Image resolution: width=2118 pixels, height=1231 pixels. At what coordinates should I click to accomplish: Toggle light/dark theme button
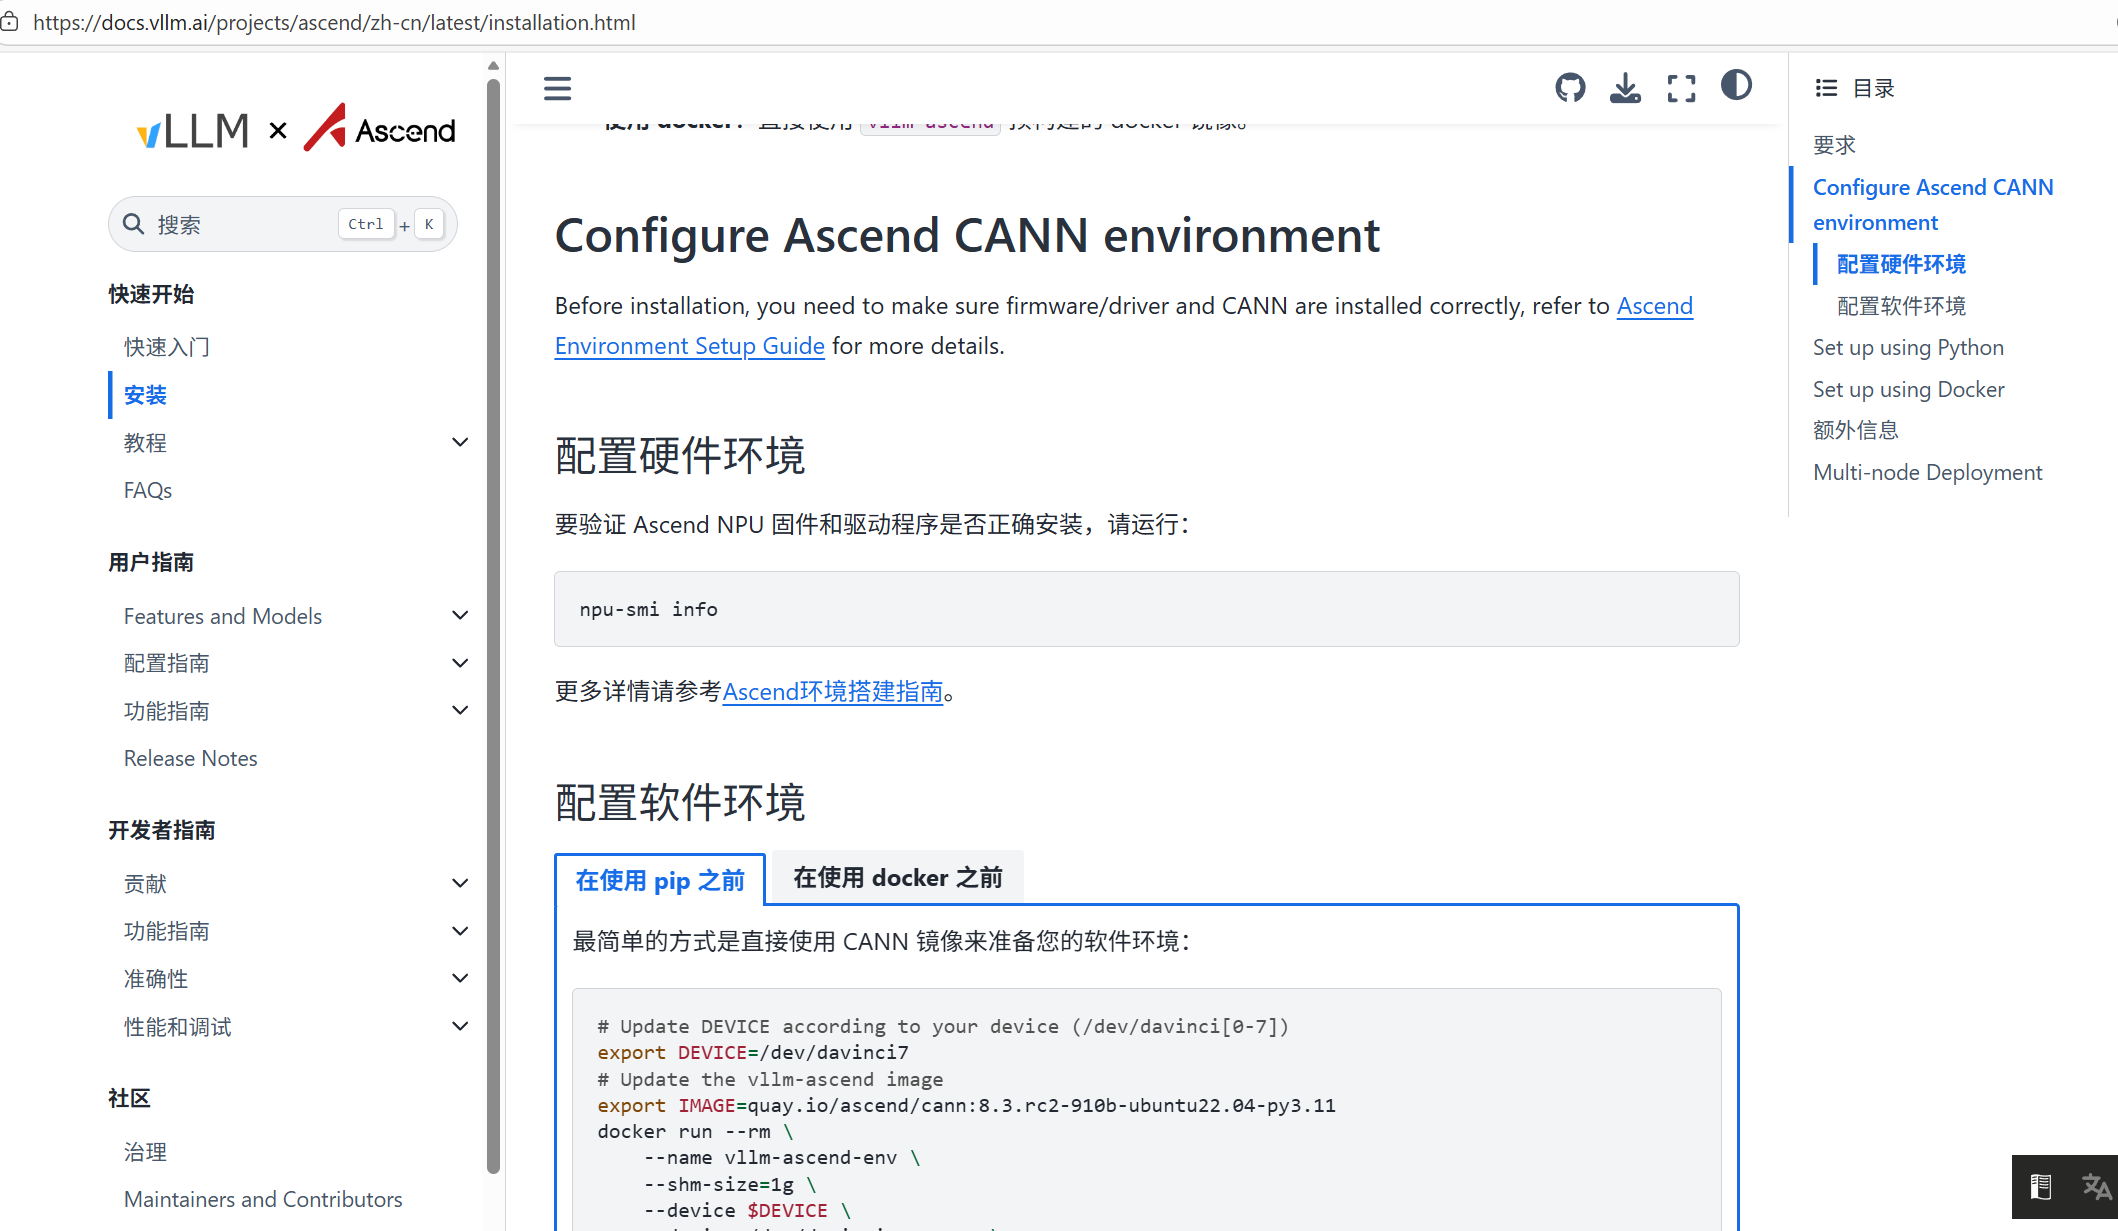(1736, 86)
